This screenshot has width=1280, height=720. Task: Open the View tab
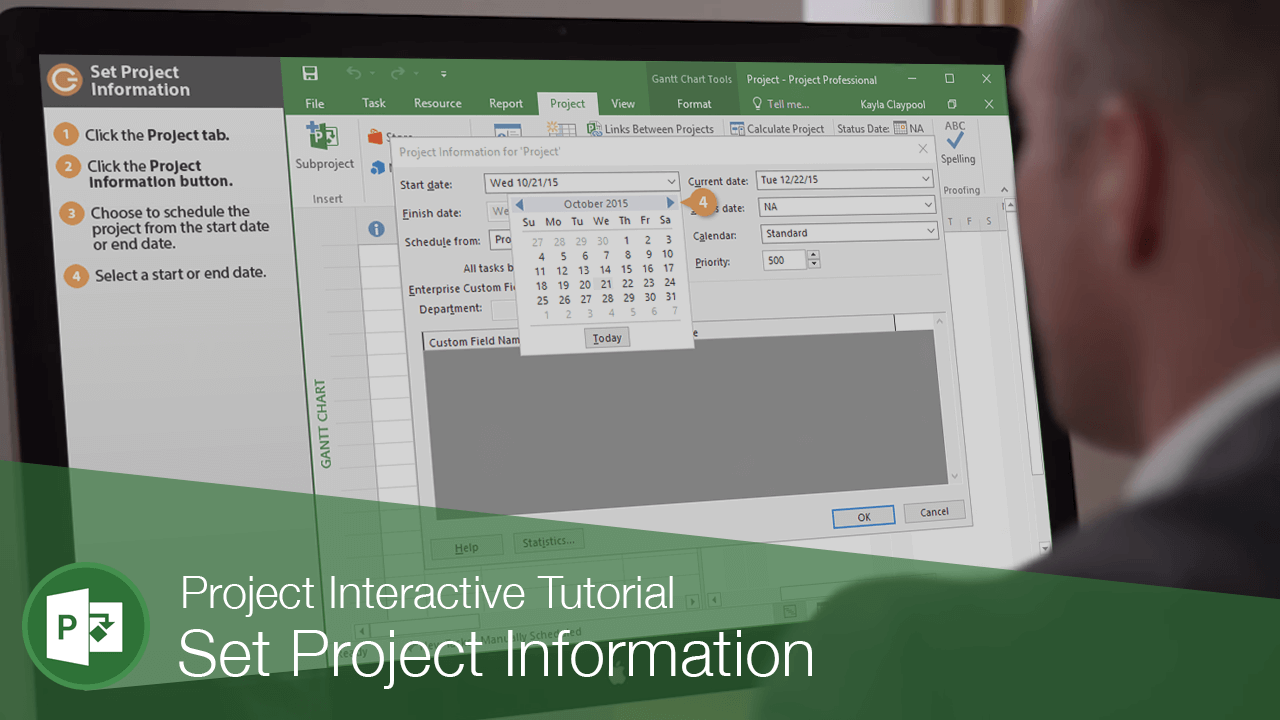pyautogui.click(x=623, y=103)
